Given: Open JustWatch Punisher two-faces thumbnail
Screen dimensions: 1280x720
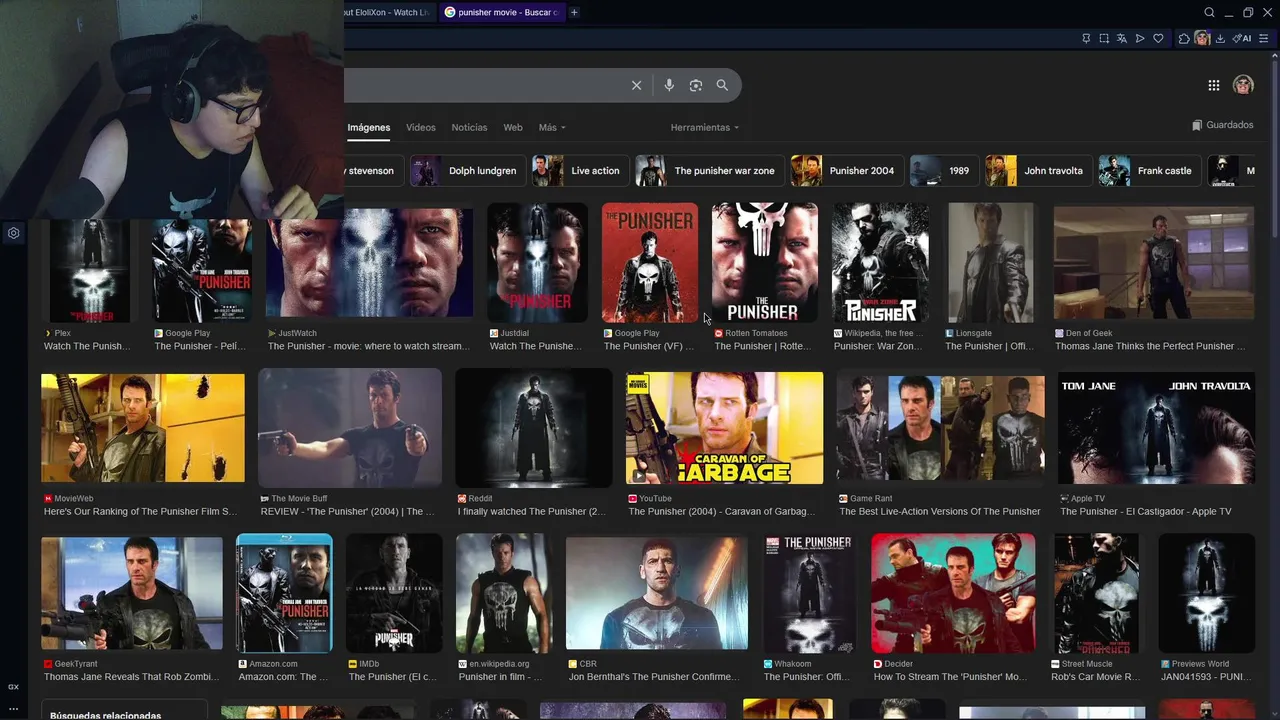Looking at the screenshot, I should click(x=370, y=262).
